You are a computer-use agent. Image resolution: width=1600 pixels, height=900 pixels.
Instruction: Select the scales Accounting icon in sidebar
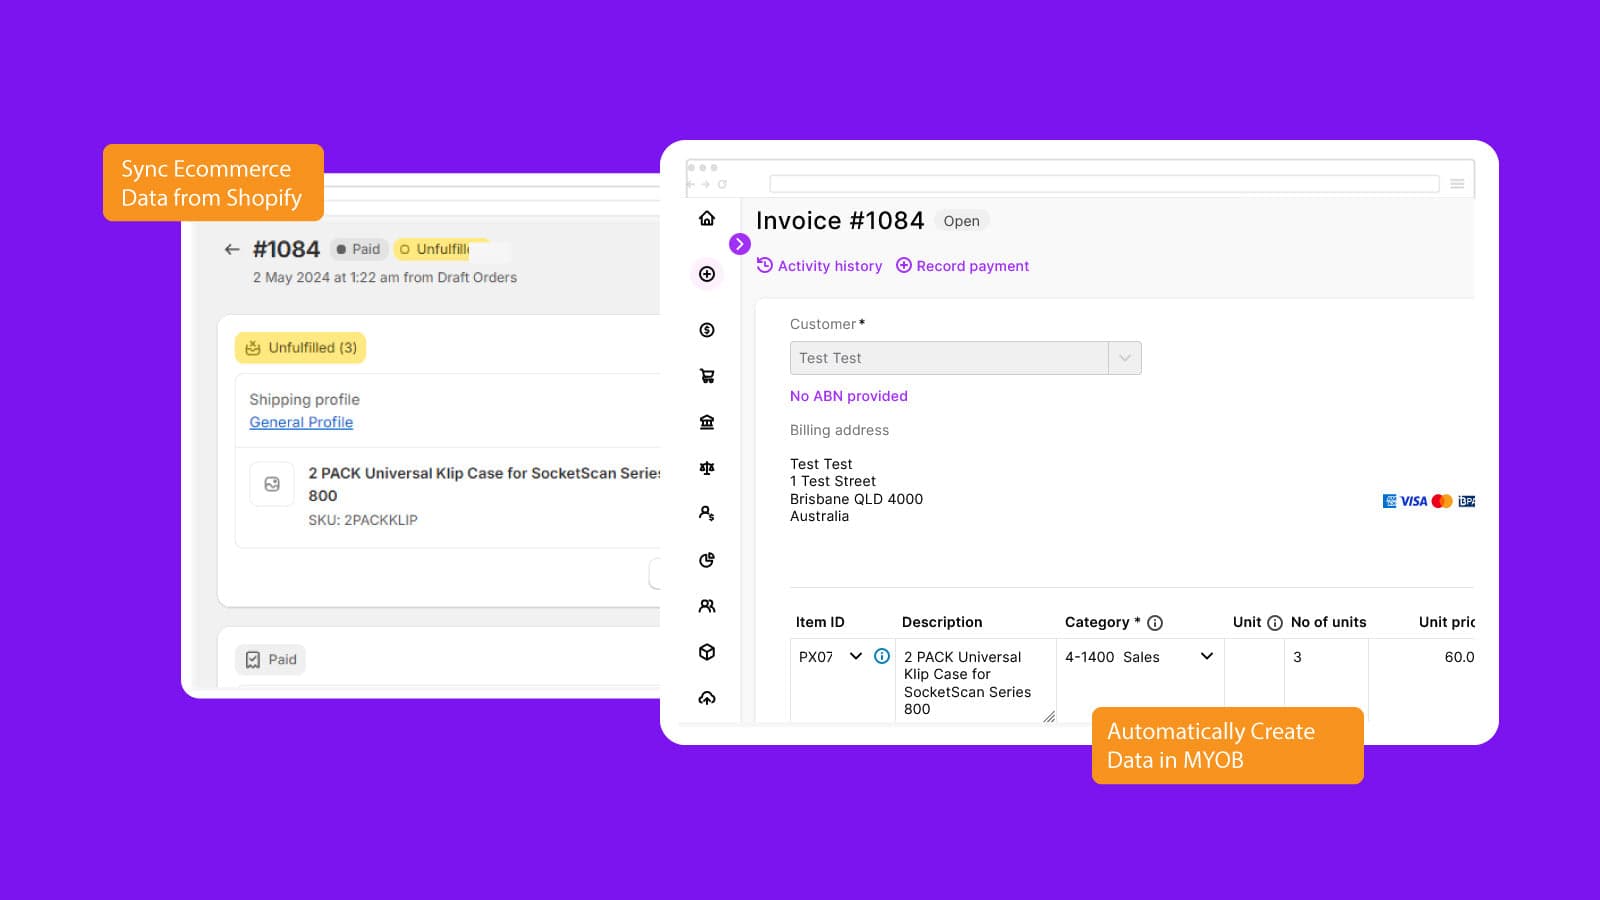coord(707,467)
